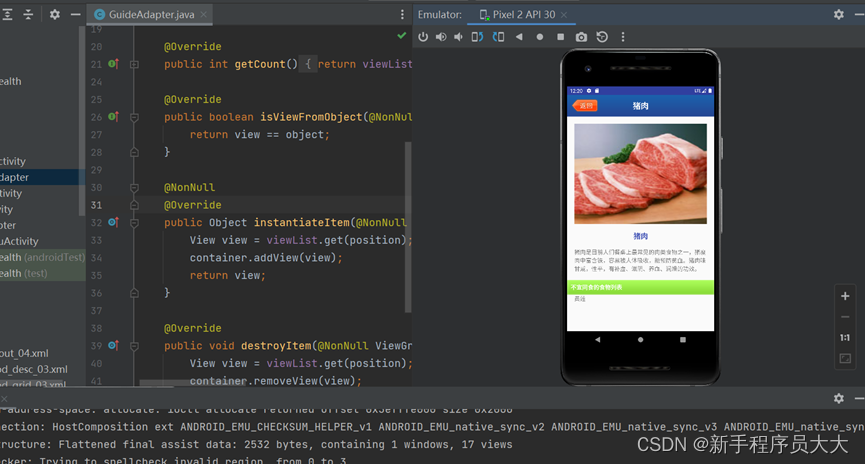The width and height of the screenshot is (865, 464).
Task: Tap the orange back button in app
Action: click(585, 105)
